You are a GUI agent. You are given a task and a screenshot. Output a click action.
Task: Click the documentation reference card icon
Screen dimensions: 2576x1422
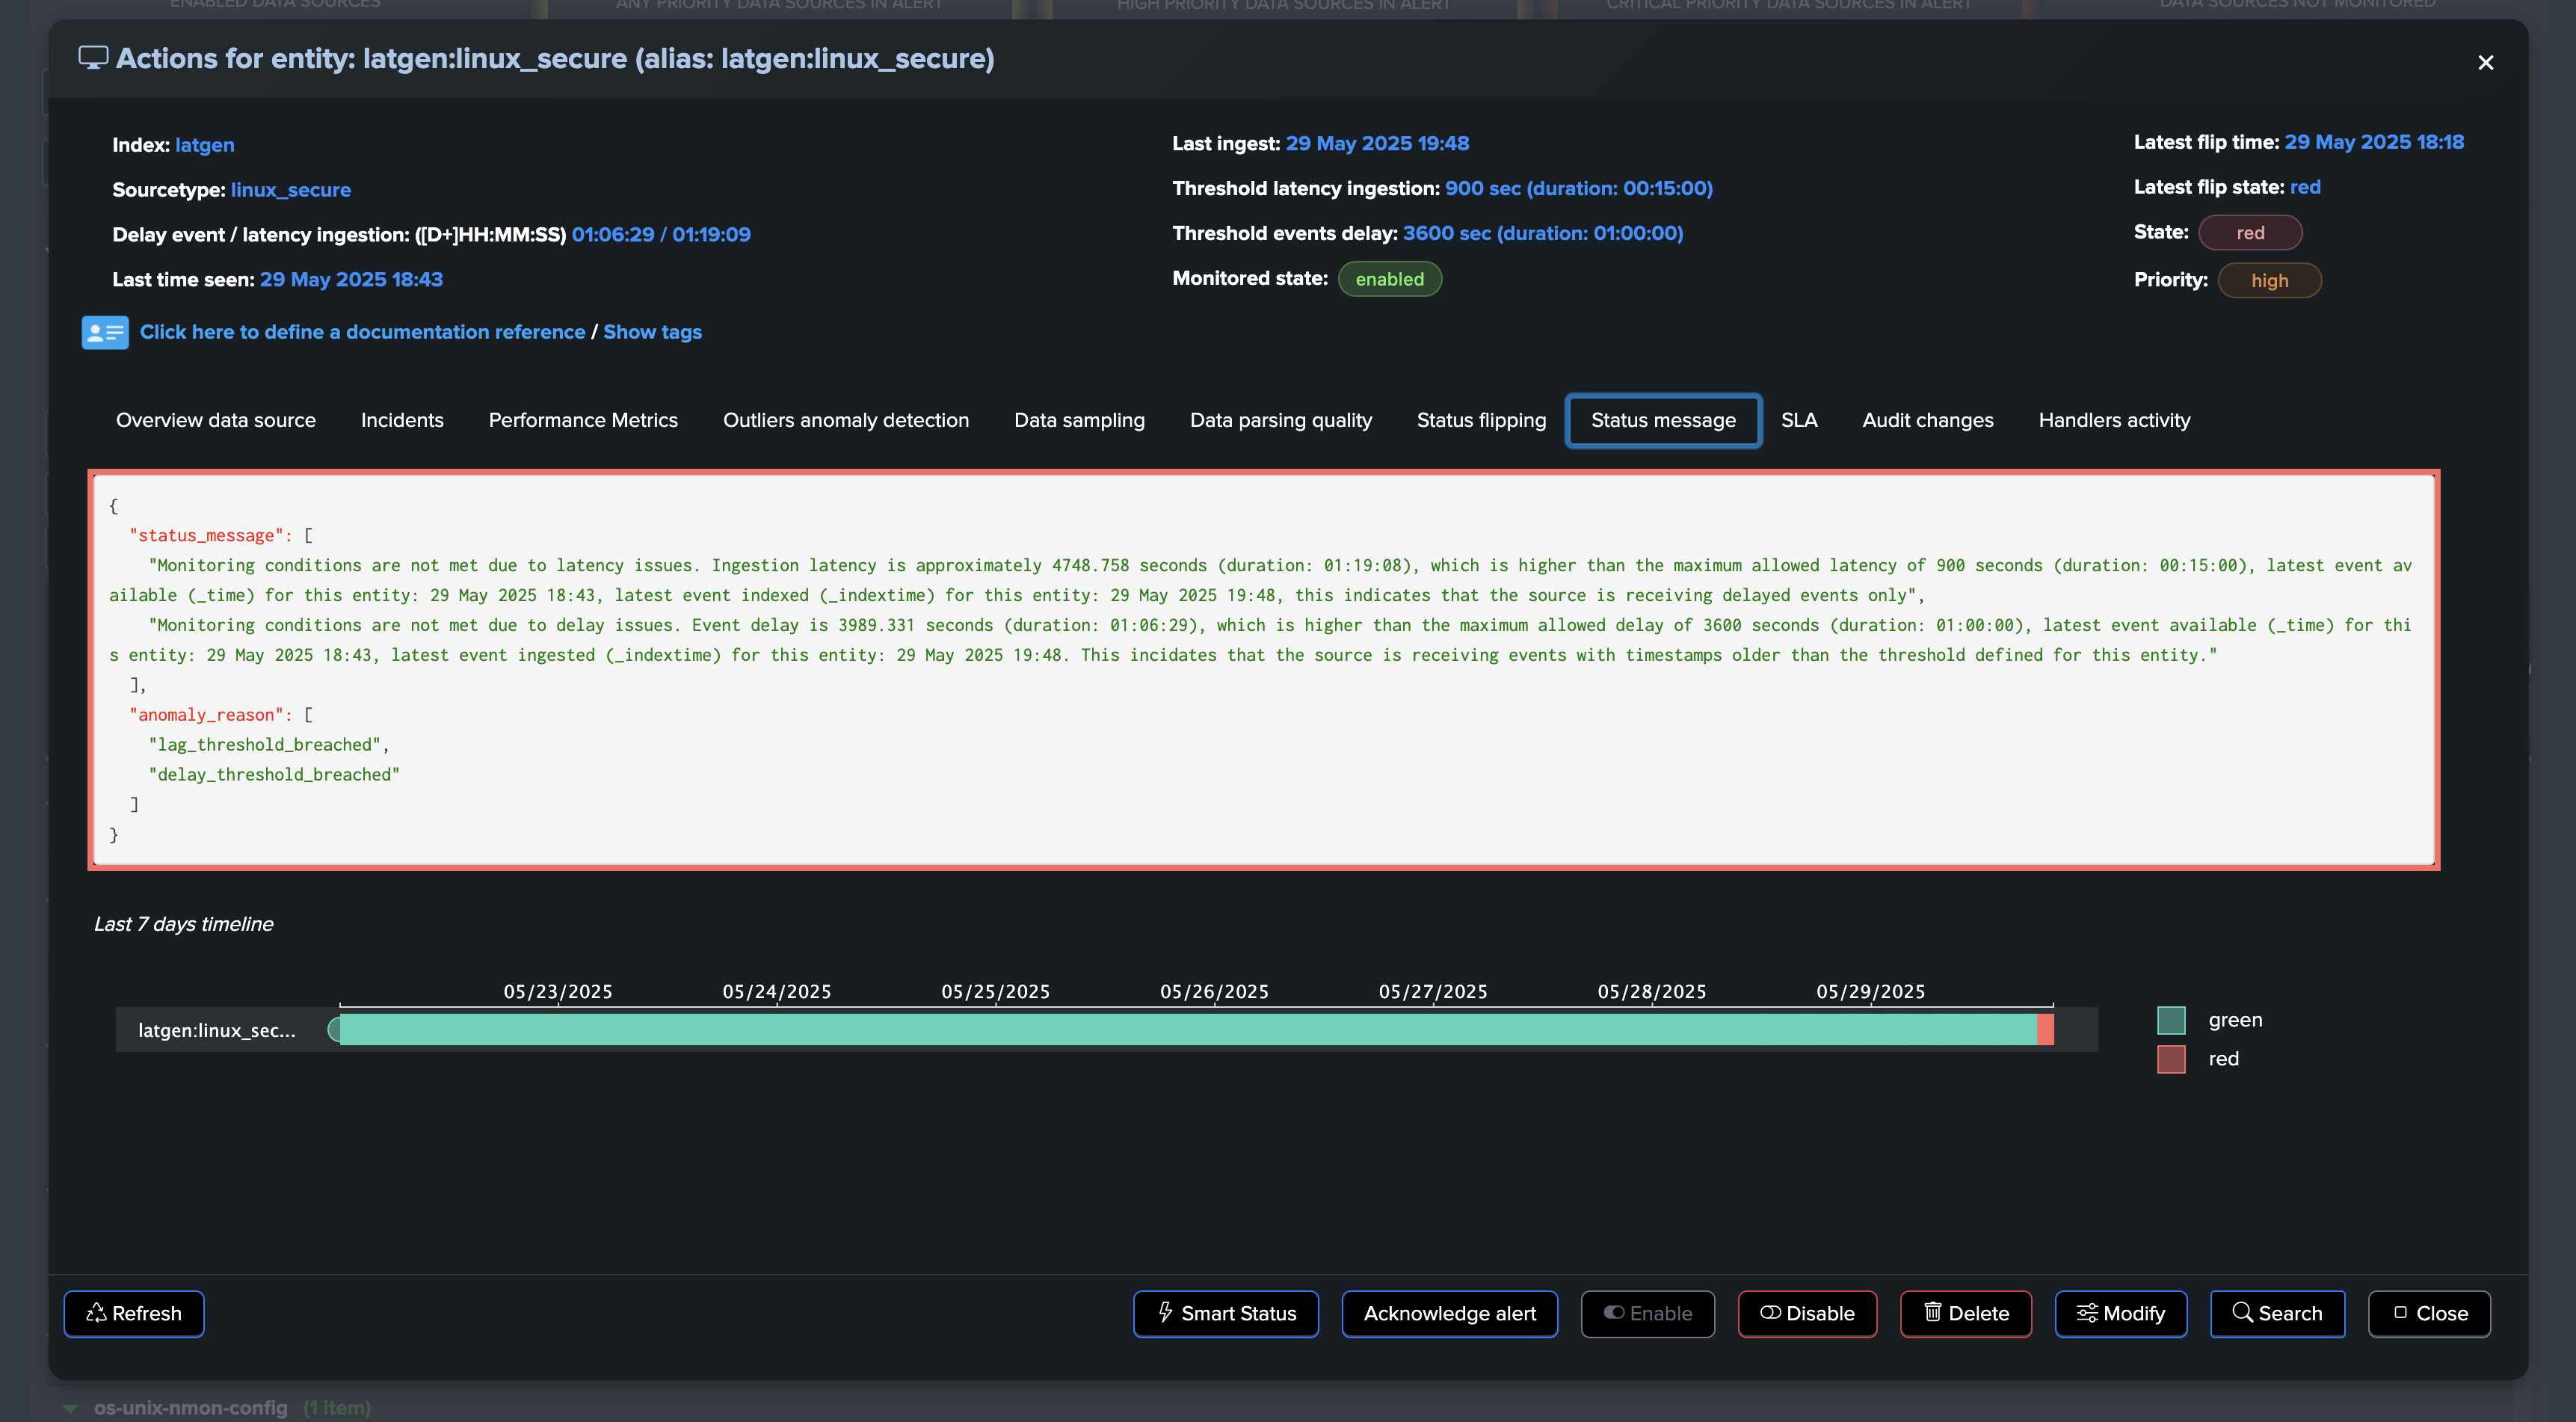click(105, 332)
